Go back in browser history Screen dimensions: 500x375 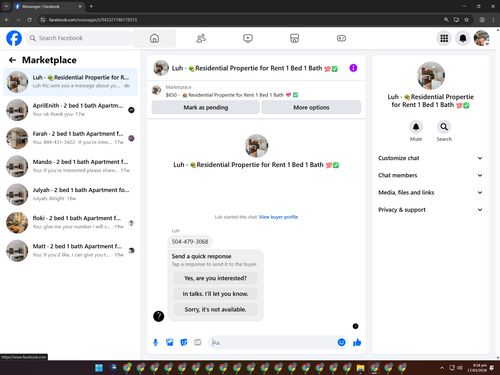pos(7,20)
